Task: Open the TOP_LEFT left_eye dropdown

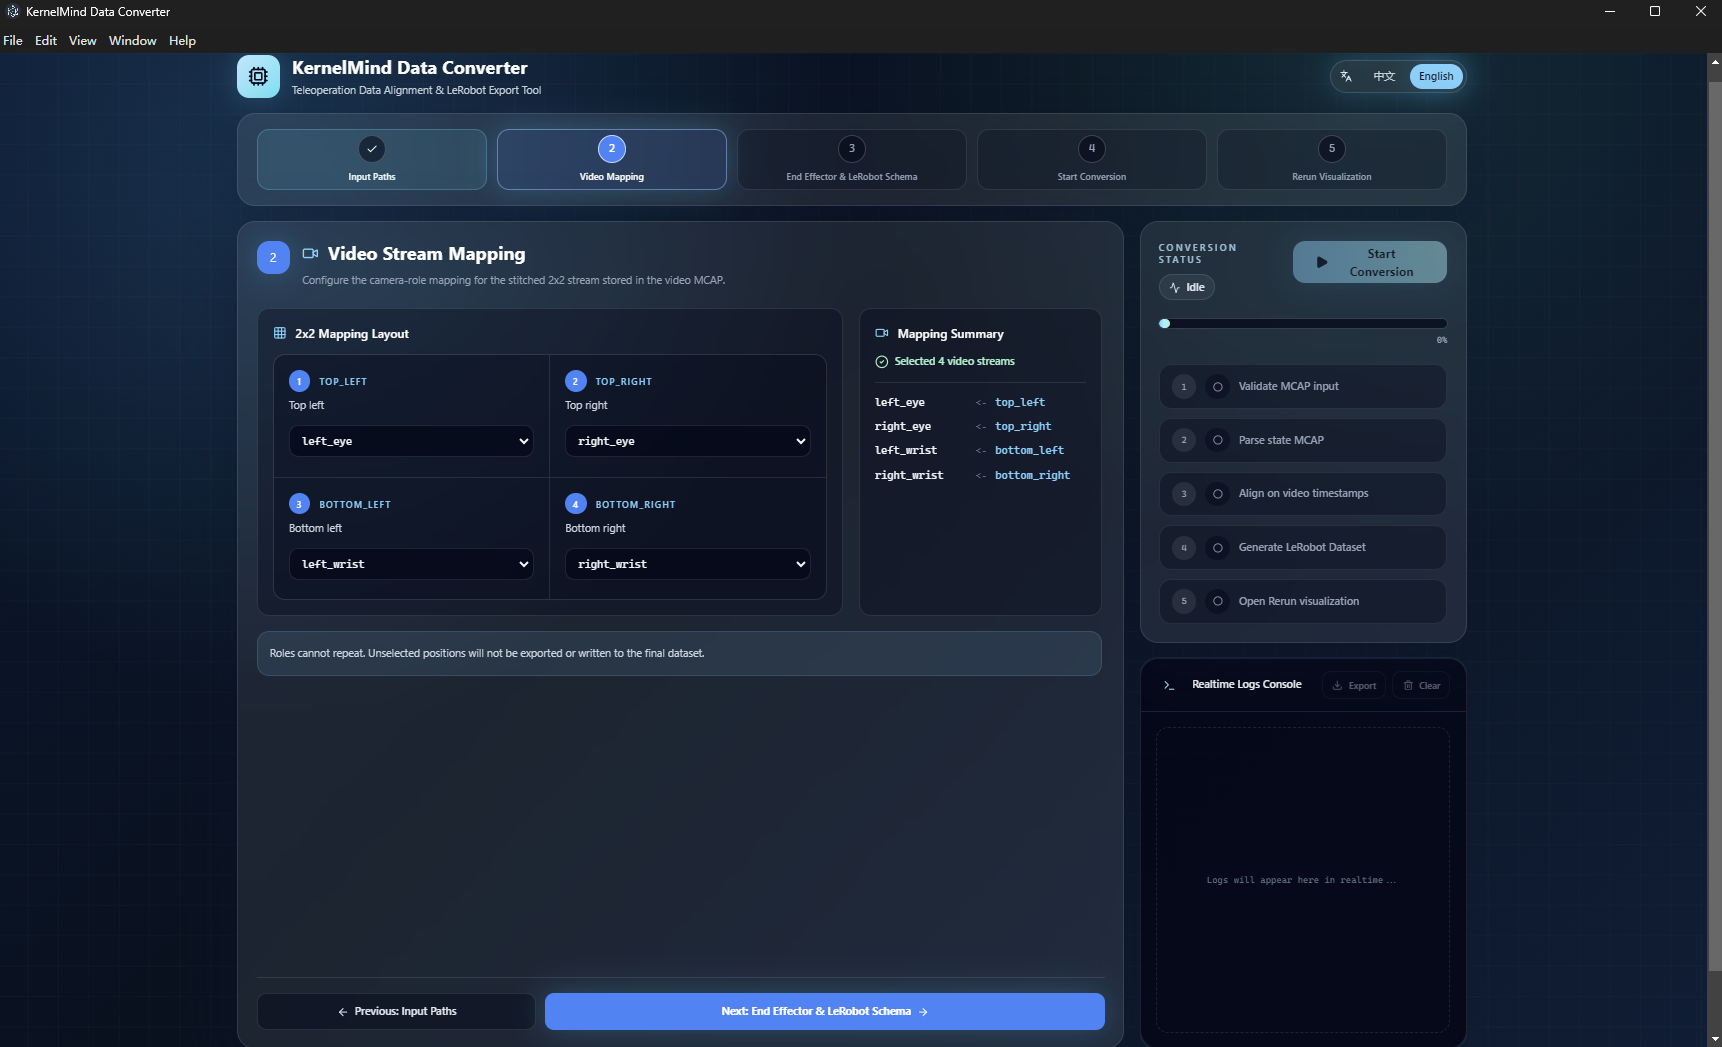Action: click(411, 441)
